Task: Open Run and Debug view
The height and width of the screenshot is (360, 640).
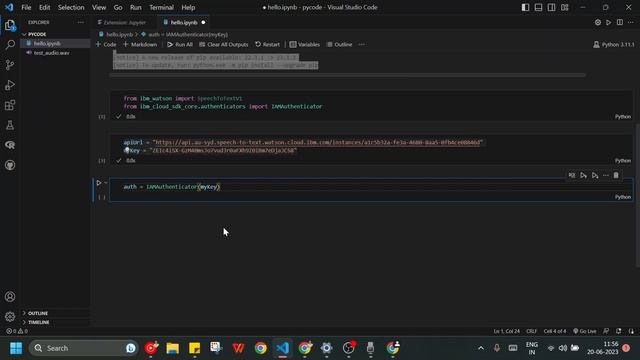Action: tap(10, 85)
